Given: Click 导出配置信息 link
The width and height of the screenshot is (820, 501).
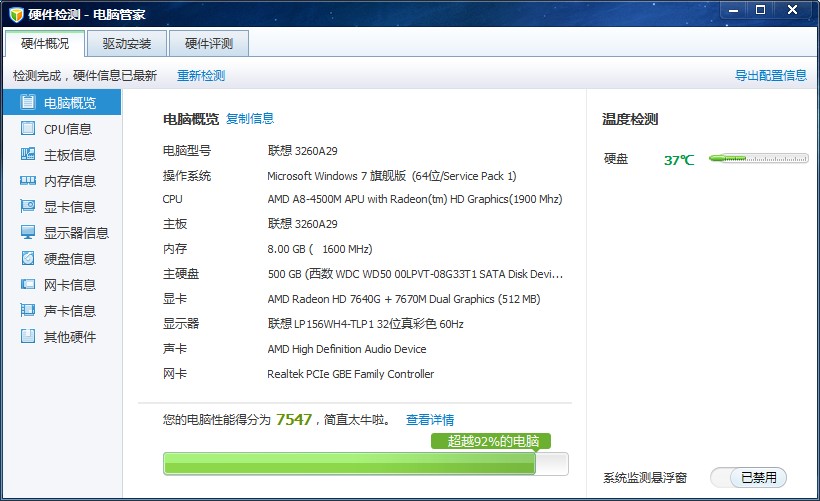Looking at the screenshot, I should pyautogui.click(x=771, y=75).
